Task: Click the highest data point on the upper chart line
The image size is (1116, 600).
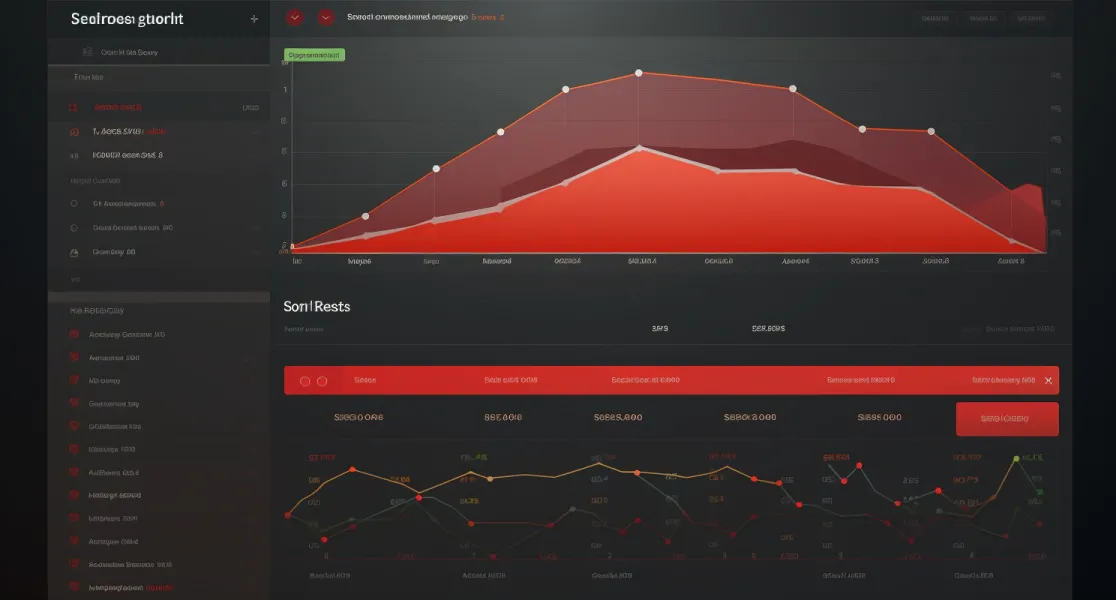Action: (638, 73)
